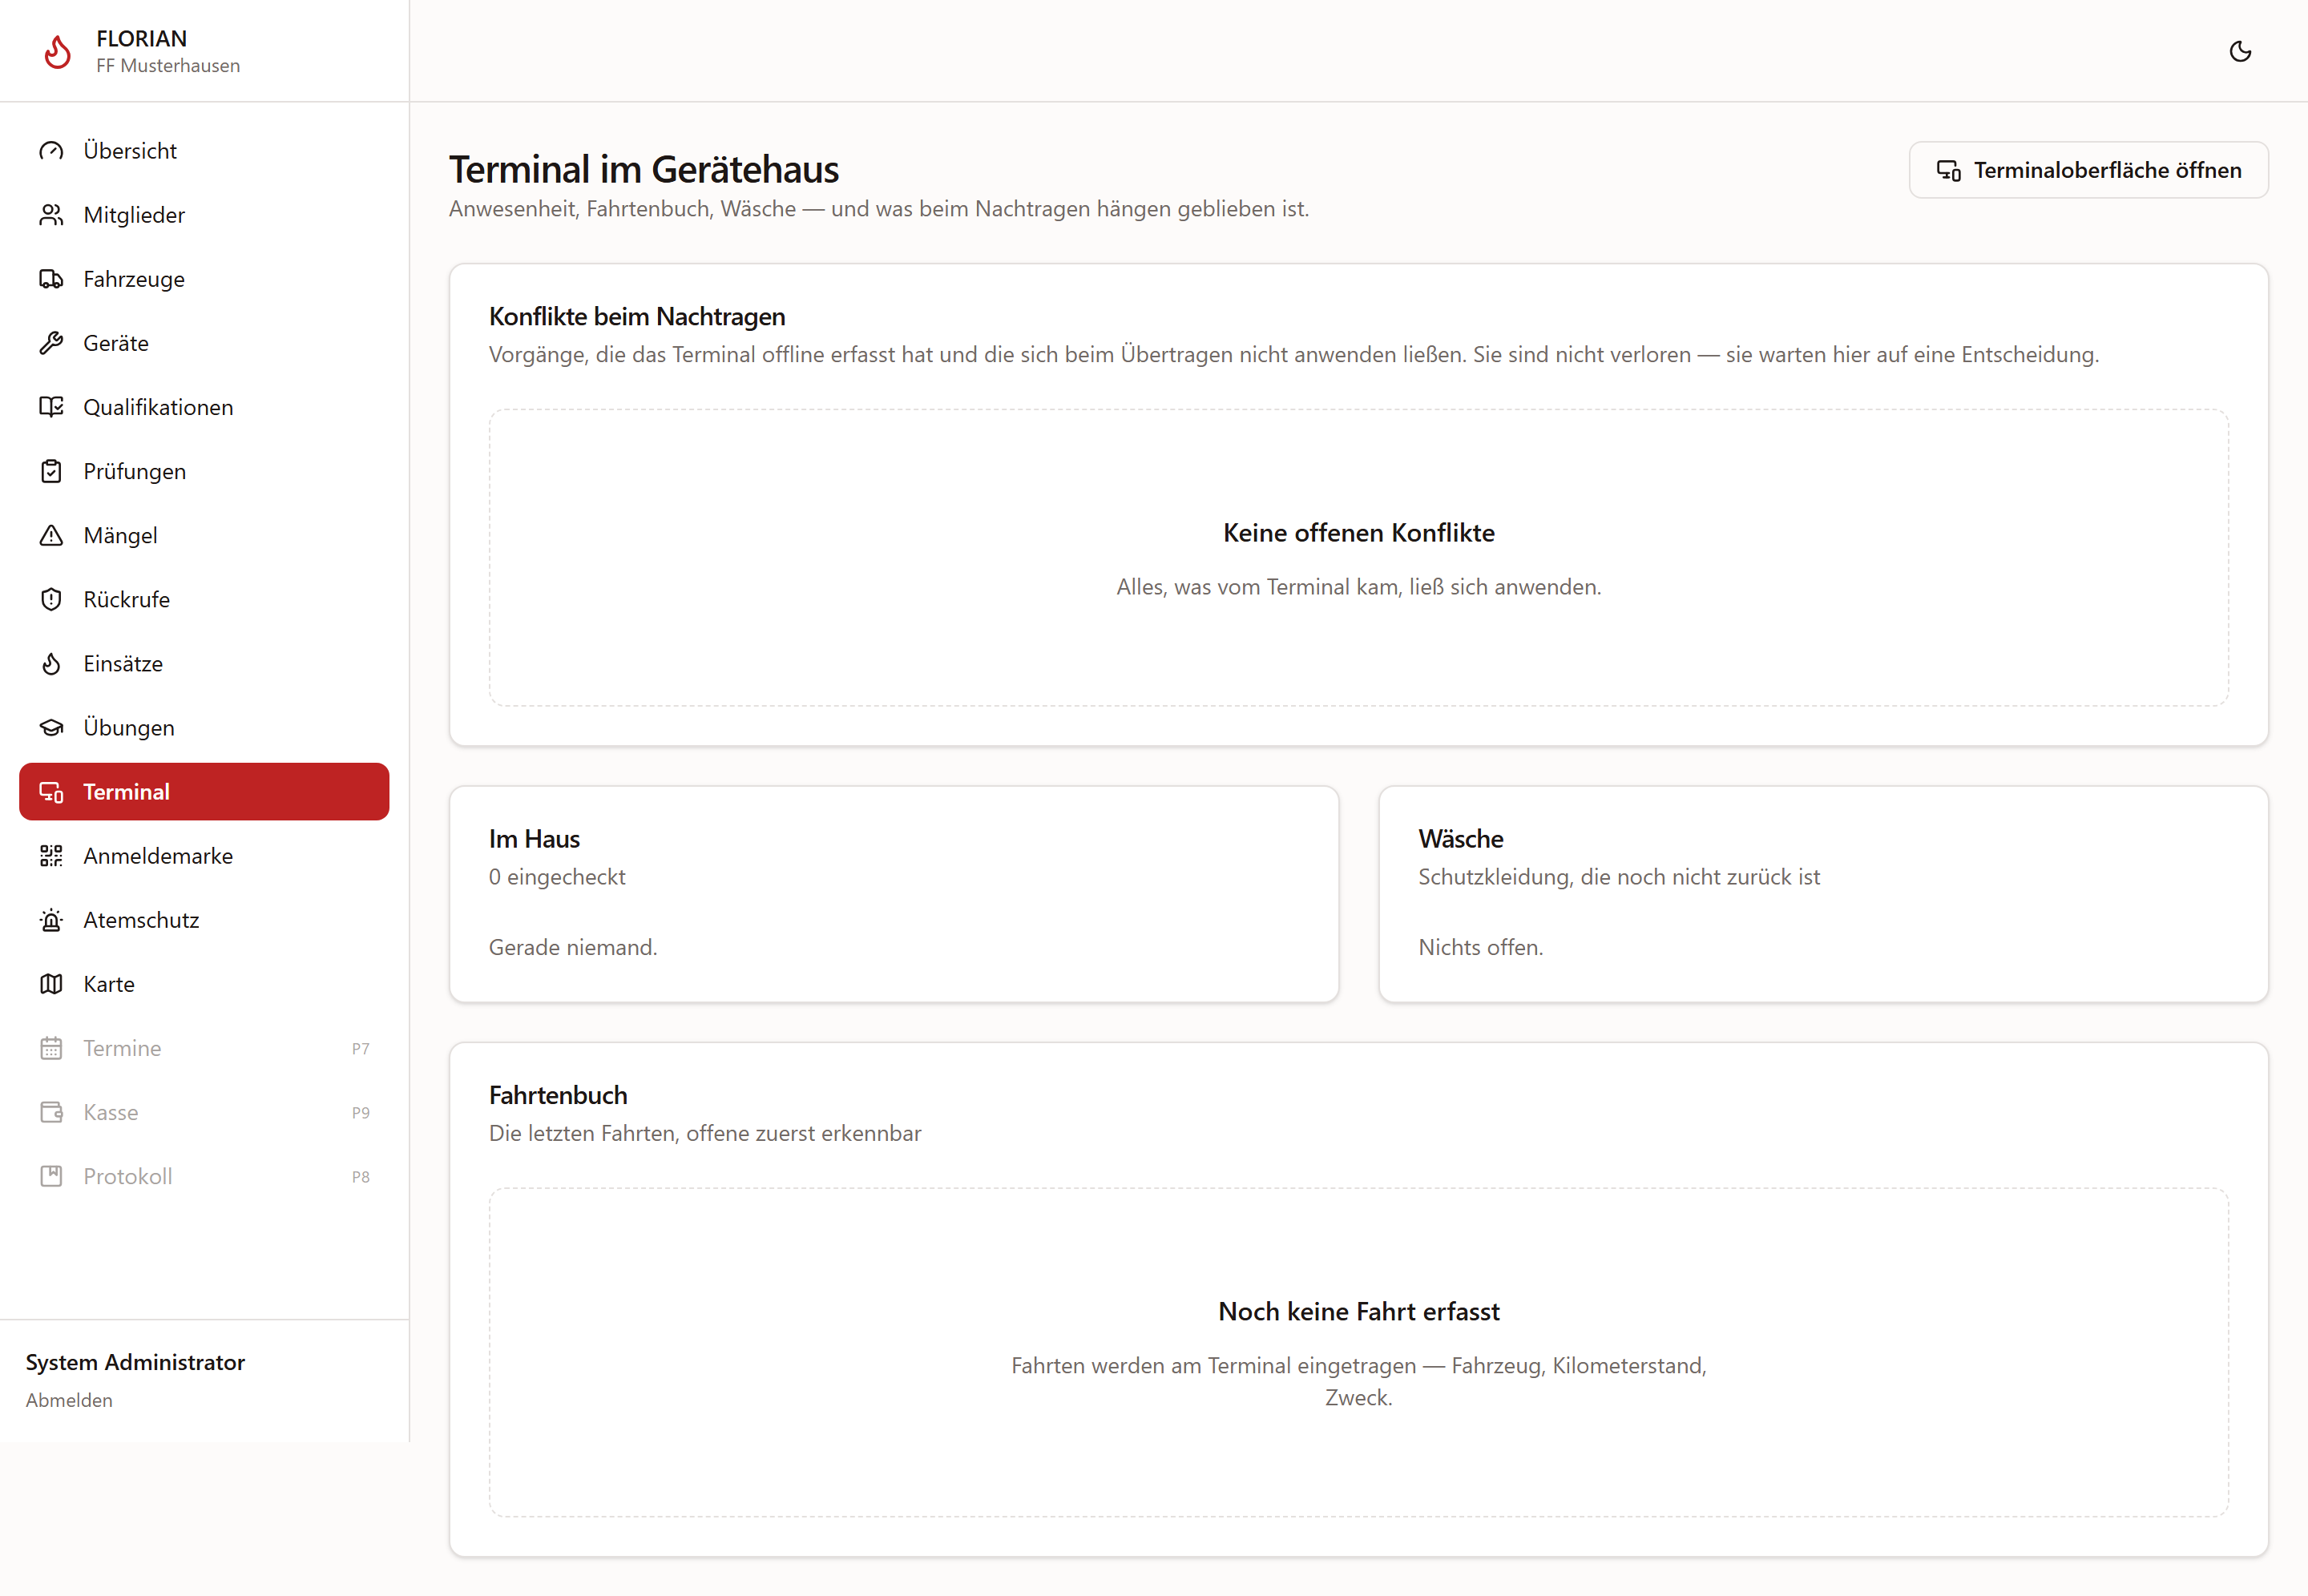Viewport: 2308px width, 1596px height.
Task: Click the FLORIAN flame logo
Action: [58, 51]
